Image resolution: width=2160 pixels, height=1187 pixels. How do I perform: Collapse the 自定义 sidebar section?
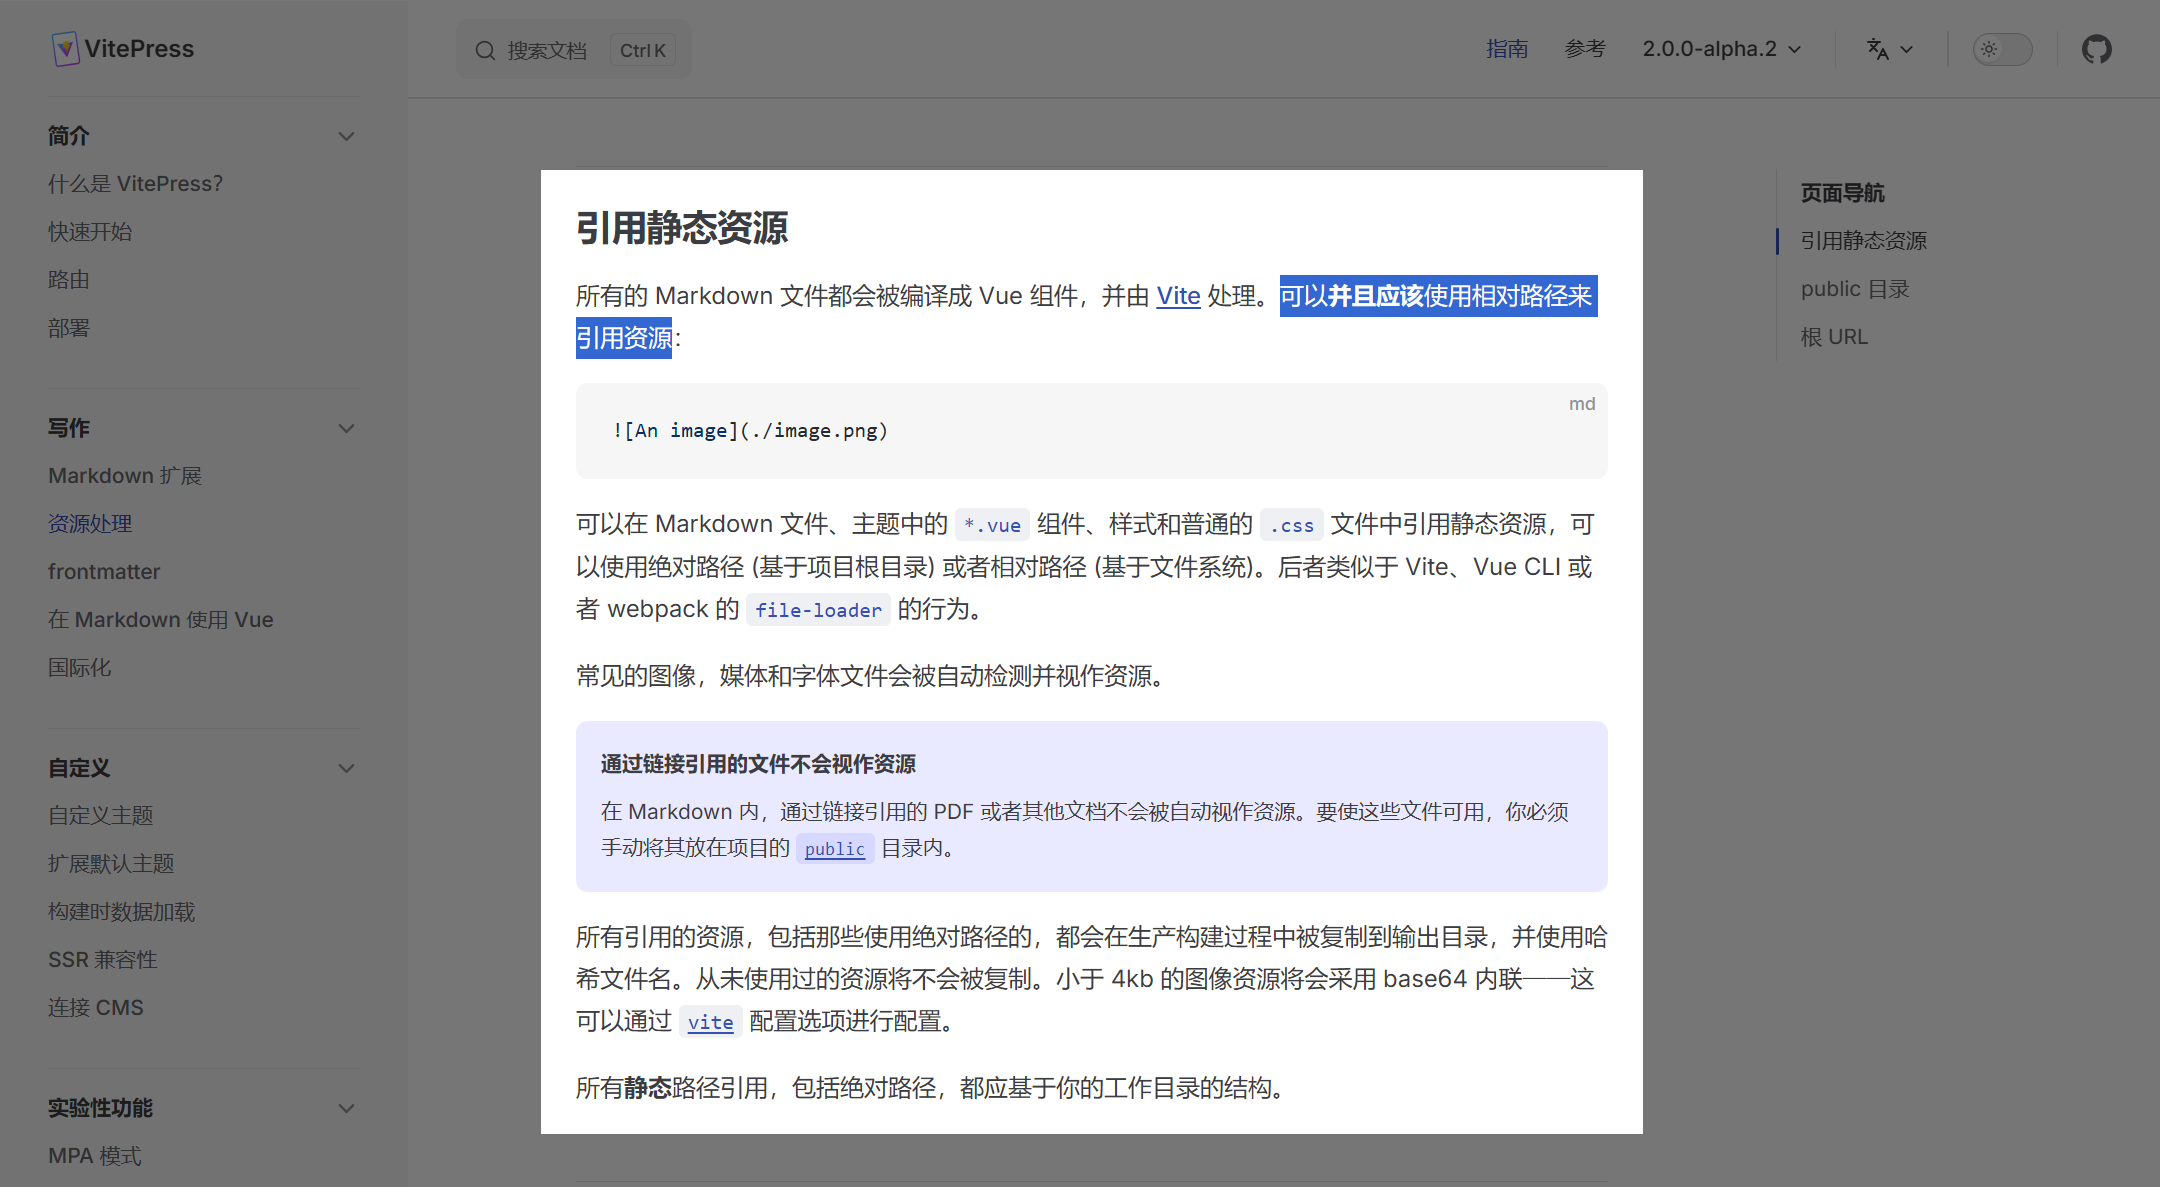pos(346,768)
